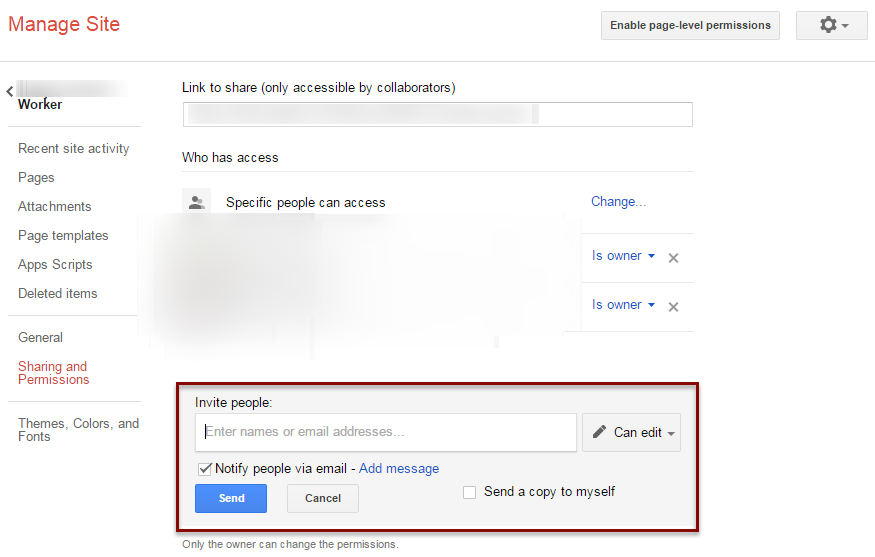Viewport: 875px width, 557px height.
Task: Click the Change... access link
Action: tap(618, 201)
